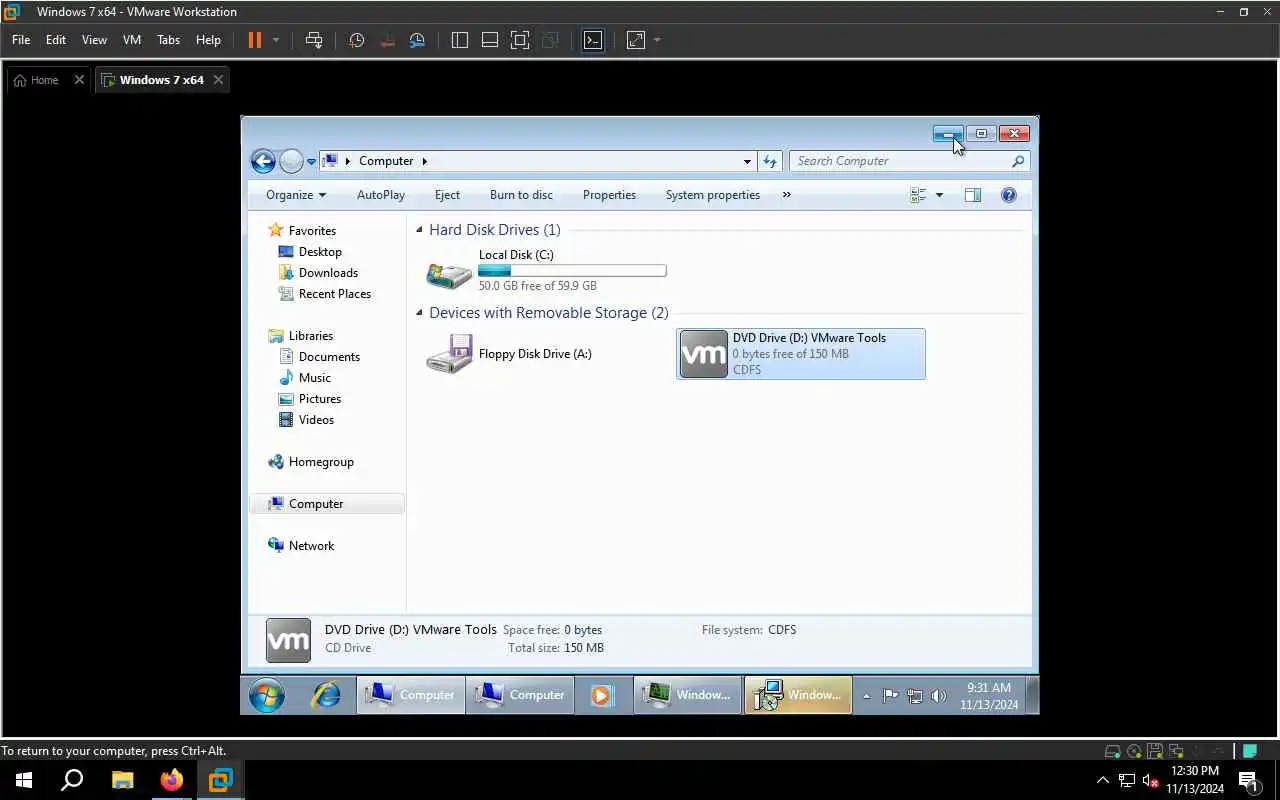The width and height of the screenshot is (1280, 800).
Task: Expand the address bar previous locations dropdown
Action: [747, 161]
